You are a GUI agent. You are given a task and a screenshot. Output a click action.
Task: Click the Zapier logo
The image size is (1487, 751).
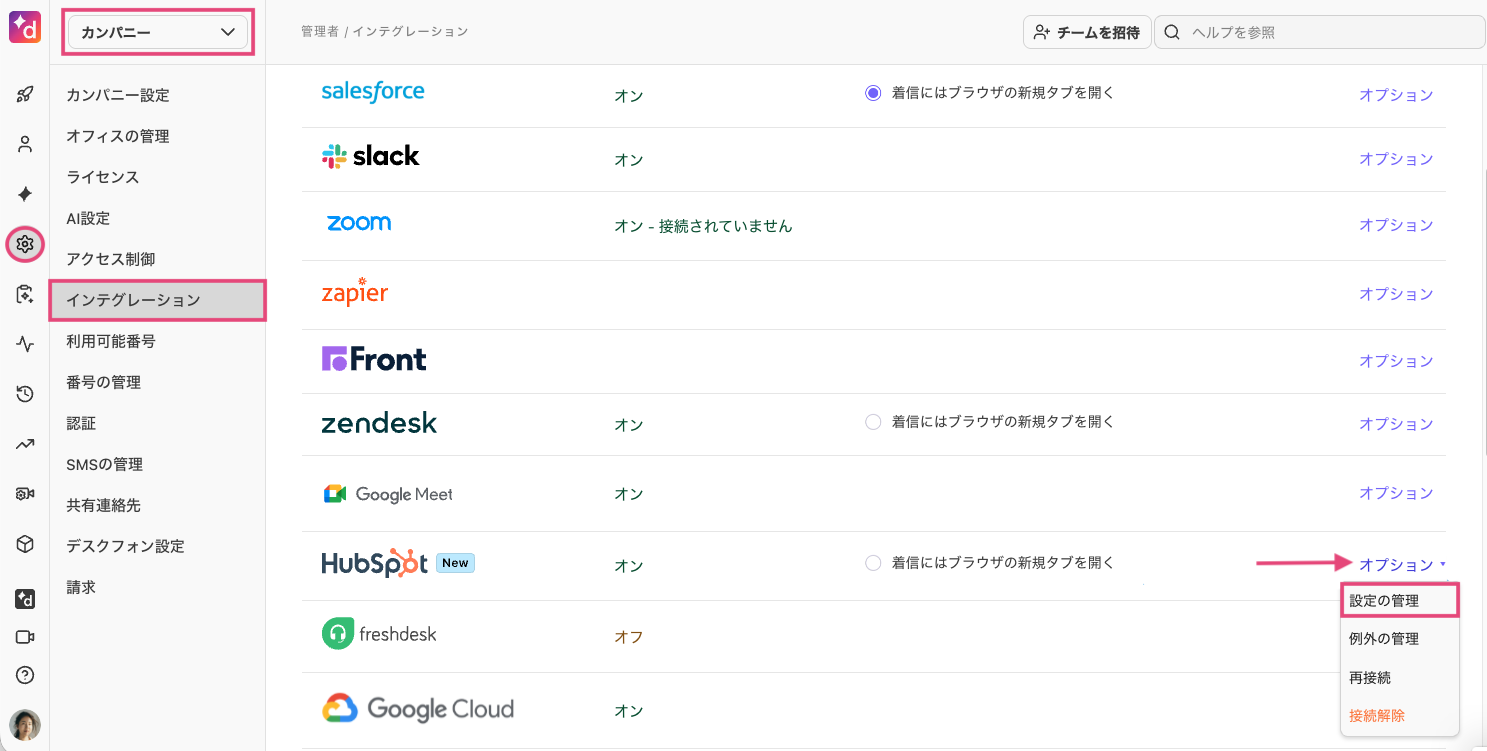click(354, 291)
